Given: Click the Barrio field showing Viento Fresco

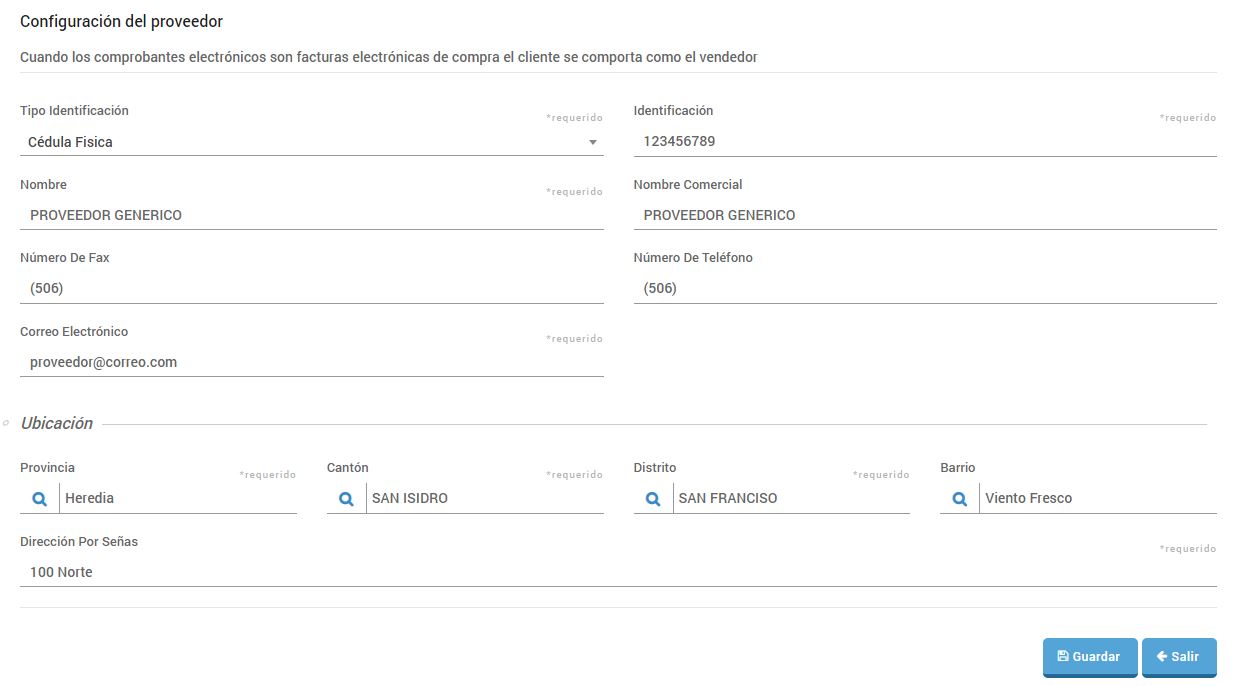Looking at the screenshot, I should 1097,498.
